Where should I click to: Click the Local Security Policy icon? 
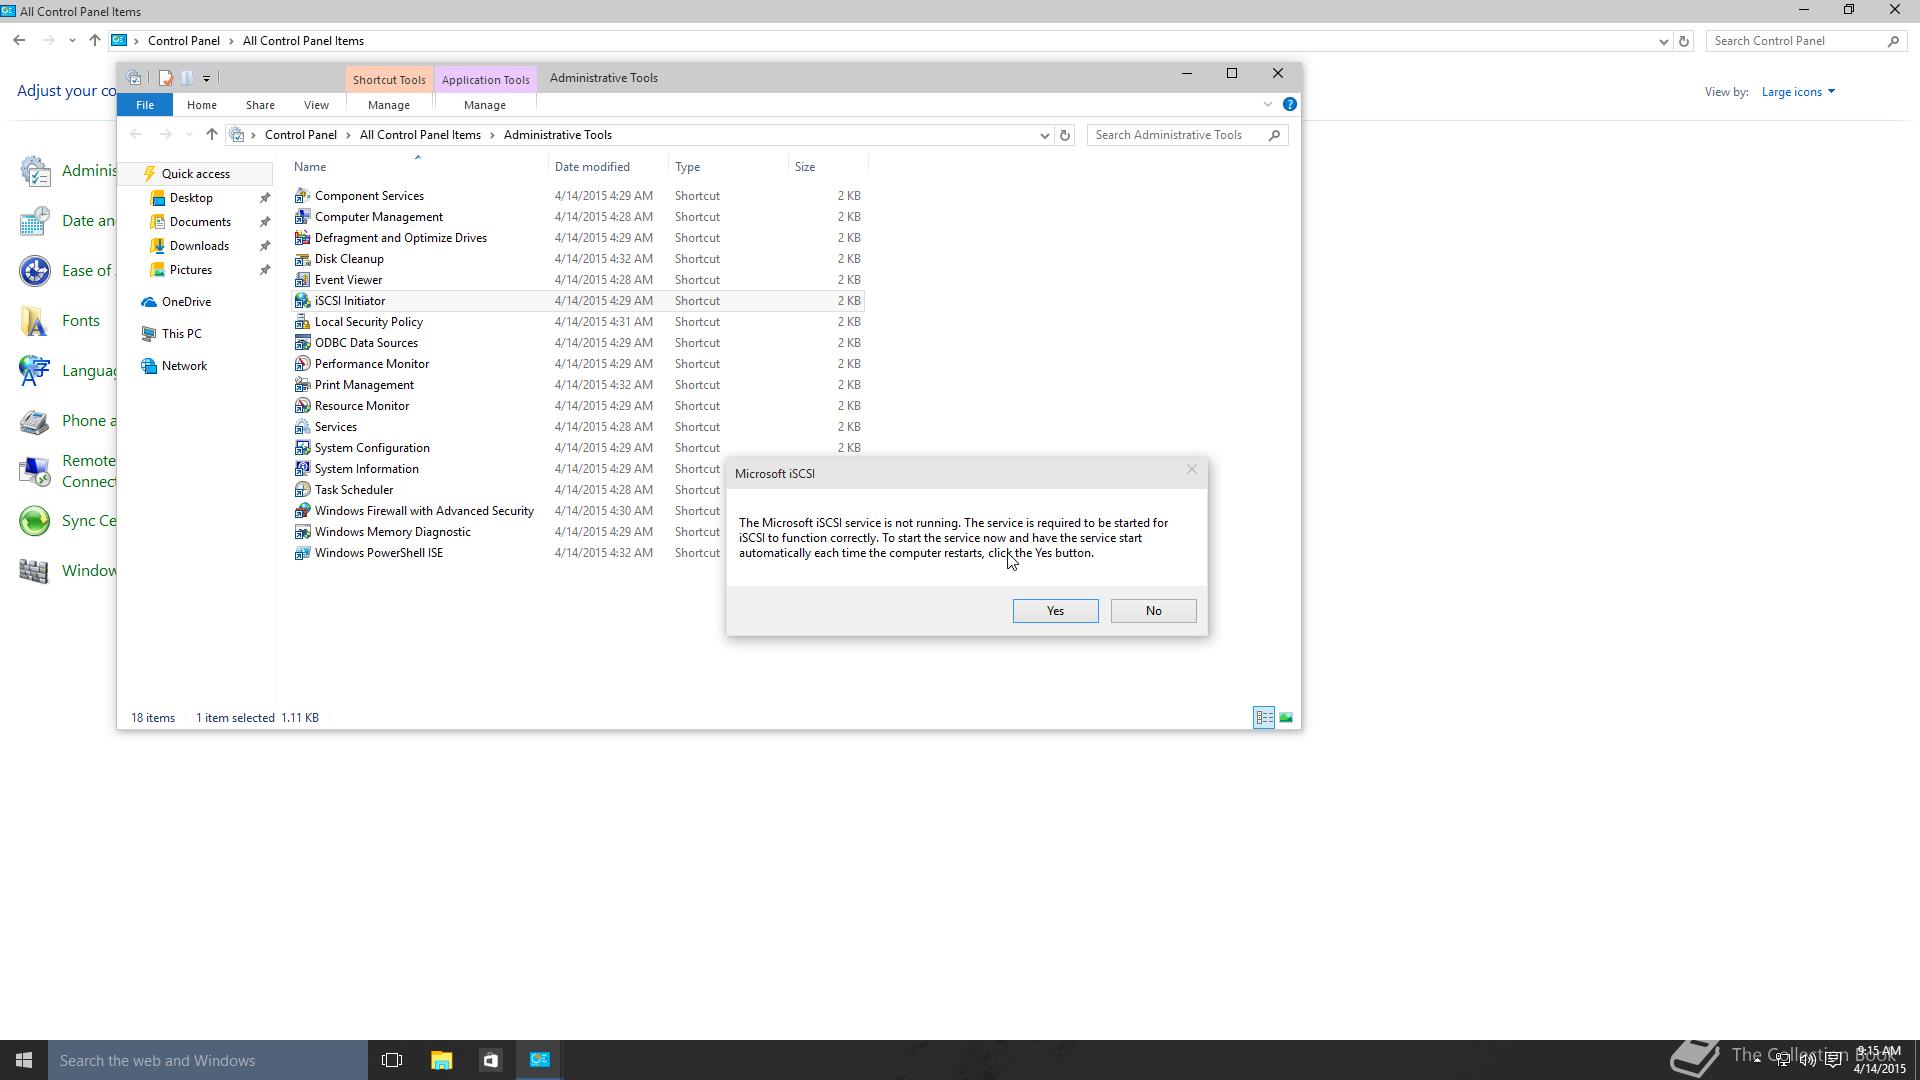pos(302,322)
